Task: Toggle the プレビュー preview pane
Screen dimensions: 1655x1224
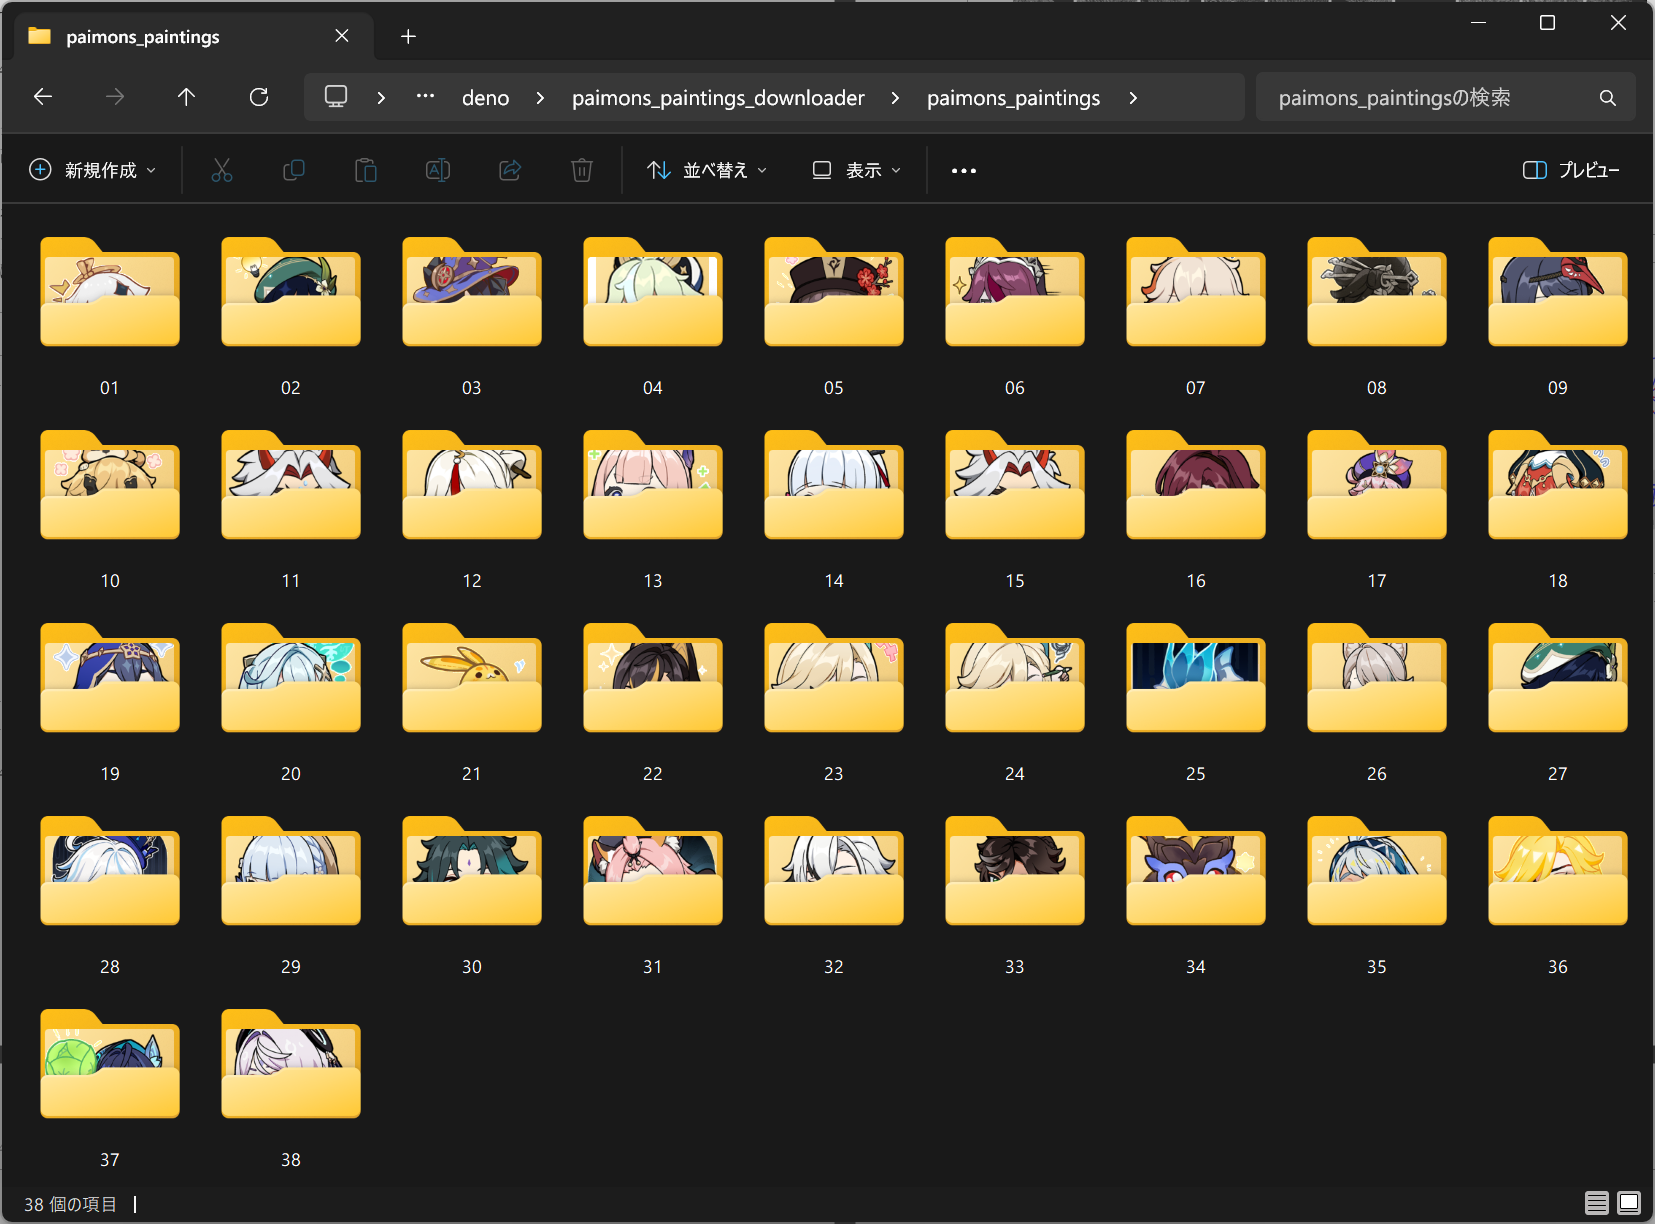Action: pos(1570,170)
